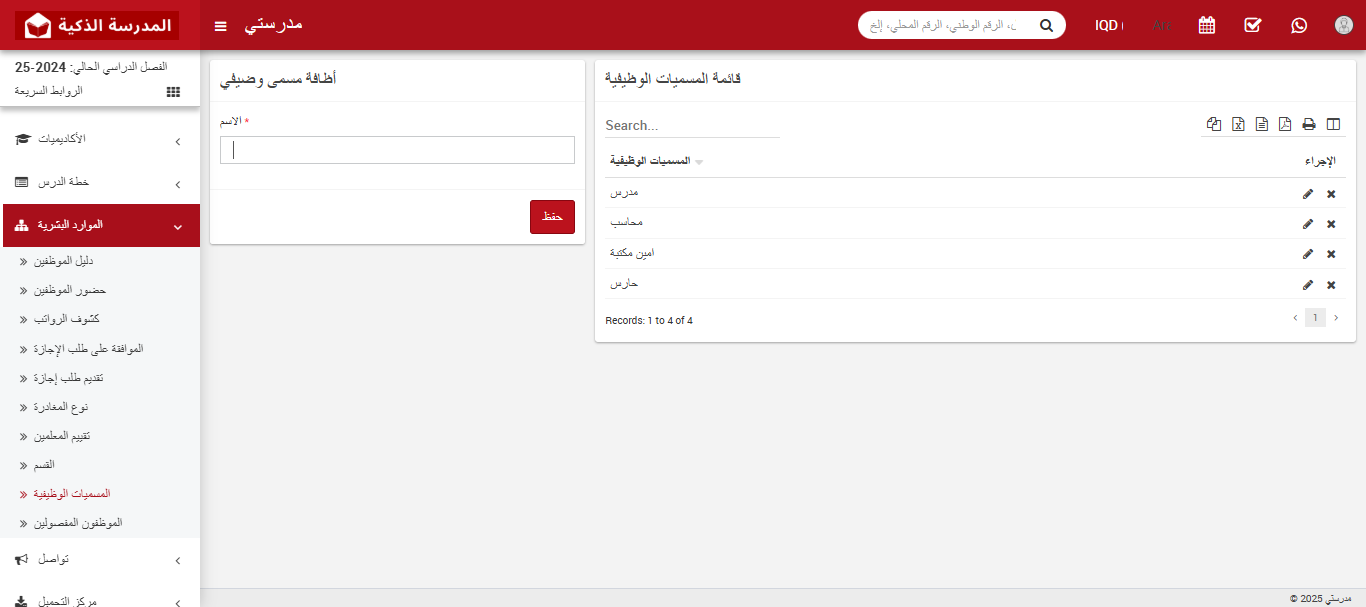
Task: Open the calendar icon in the top bar
Action: click(x=1207, y=25)
